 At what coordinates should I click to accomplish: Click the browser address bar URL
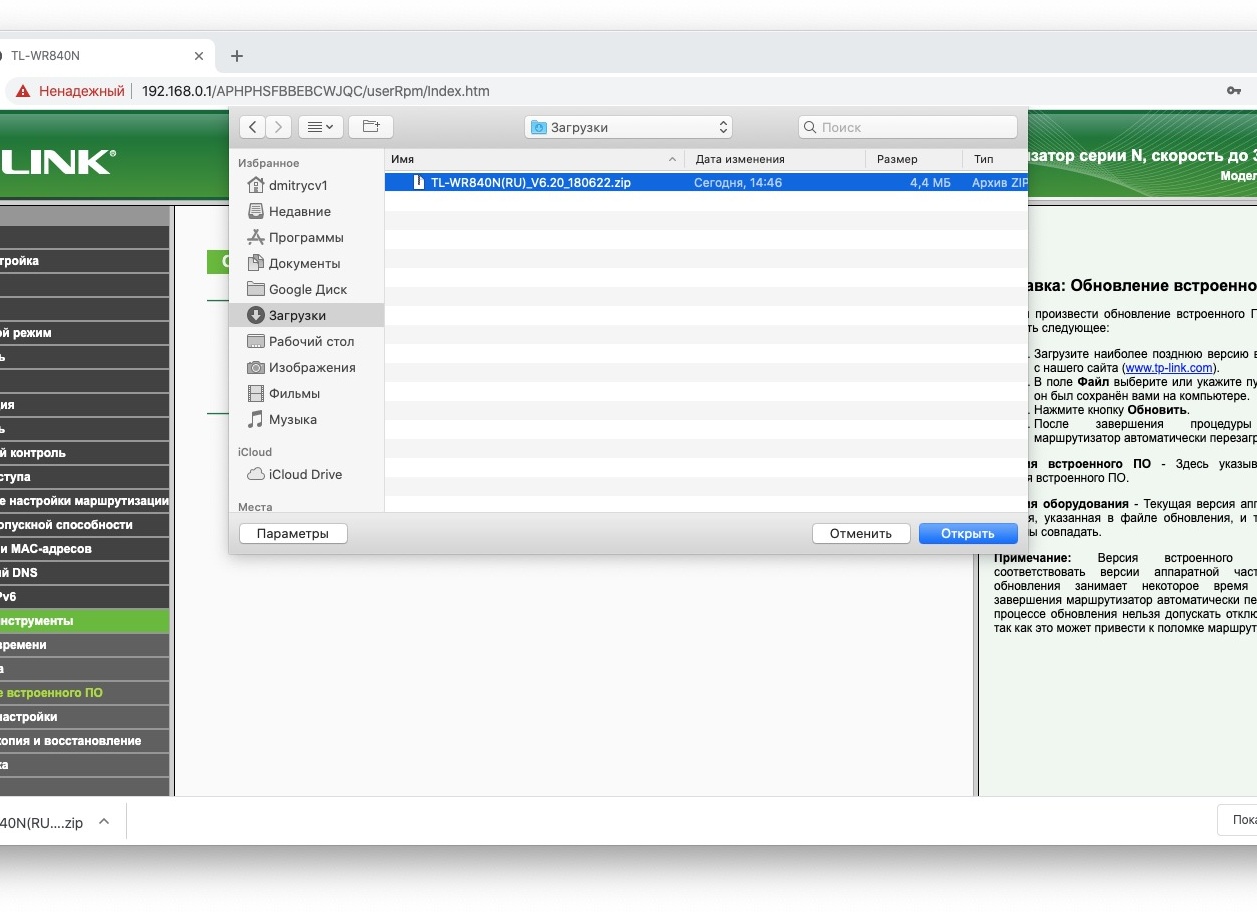coord(316,91)
